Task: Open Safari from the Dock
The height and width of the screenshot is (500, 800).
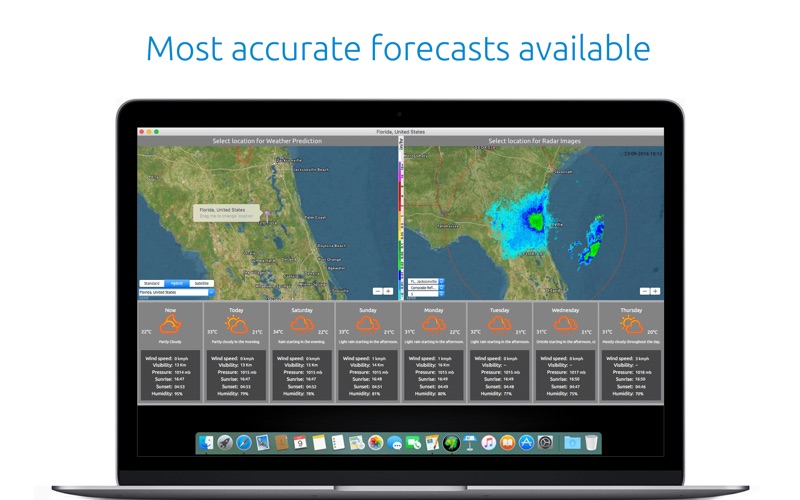Action: coord(243,441)
